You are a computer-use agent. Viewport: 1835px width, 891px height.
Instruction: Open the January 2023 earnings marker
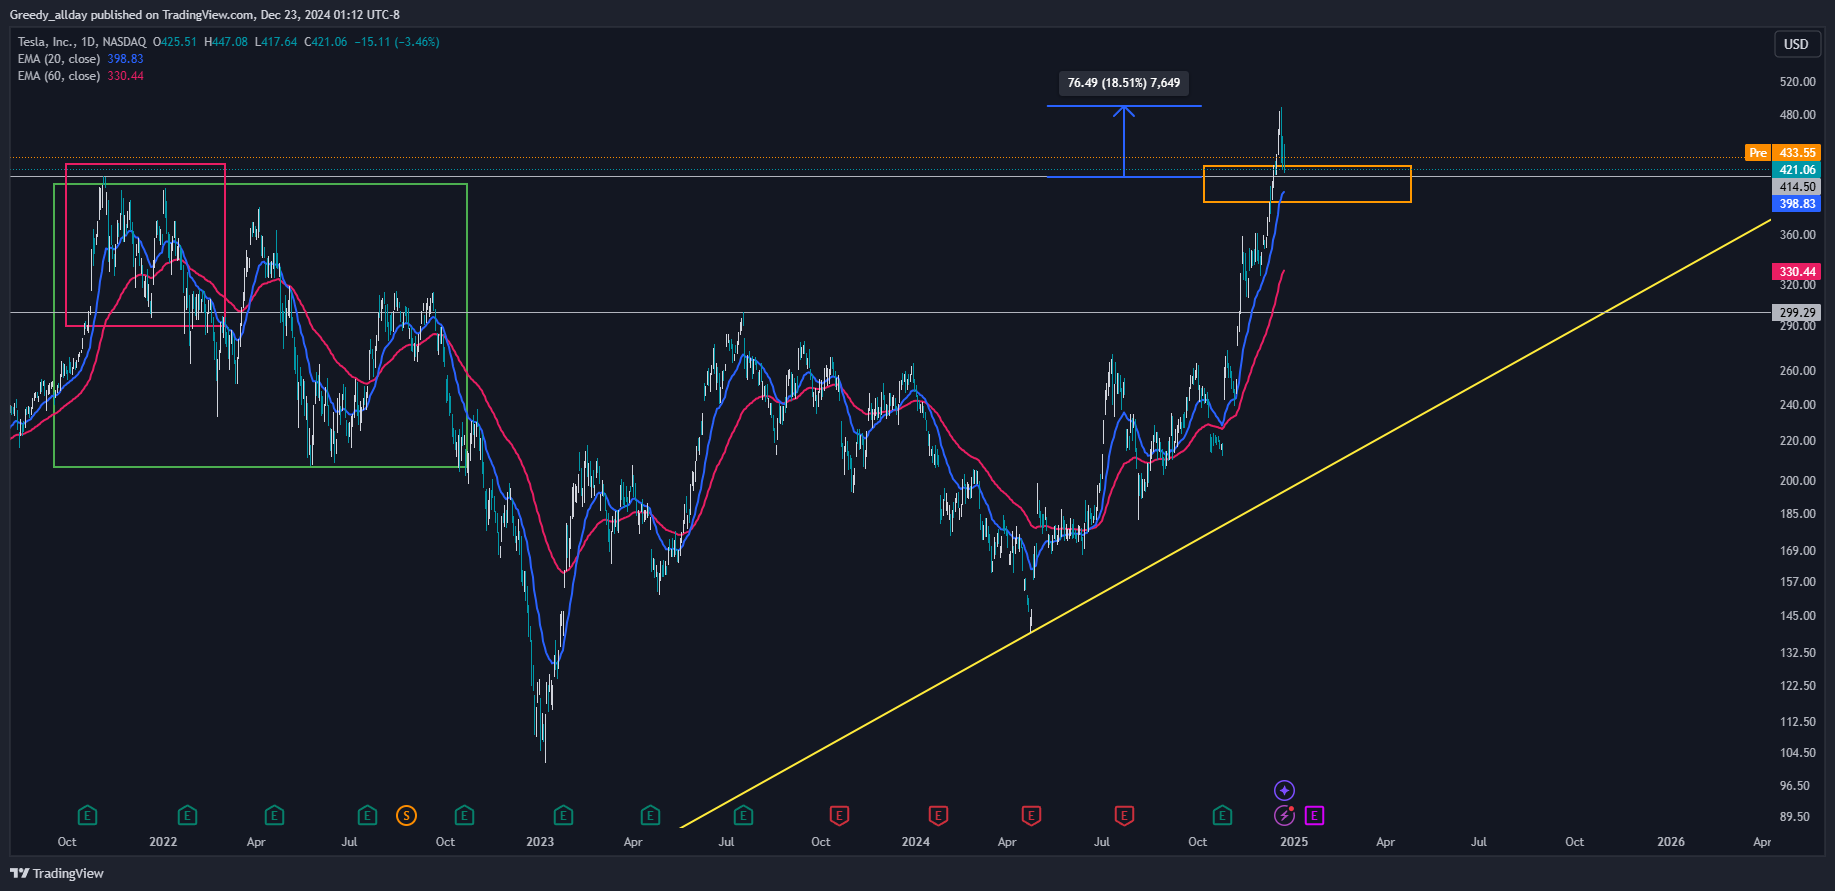(563, 816)
